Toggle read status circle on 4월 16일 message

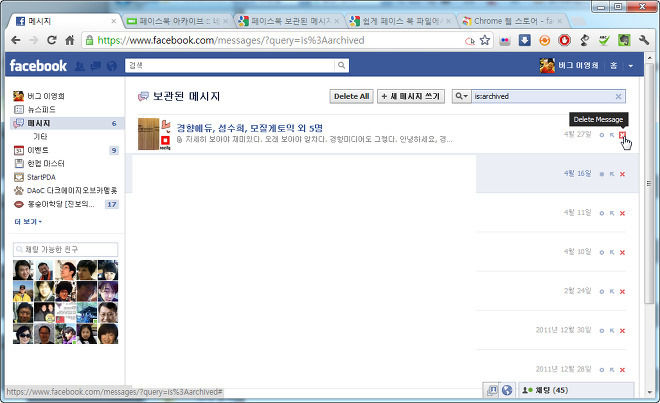point(601,174)
